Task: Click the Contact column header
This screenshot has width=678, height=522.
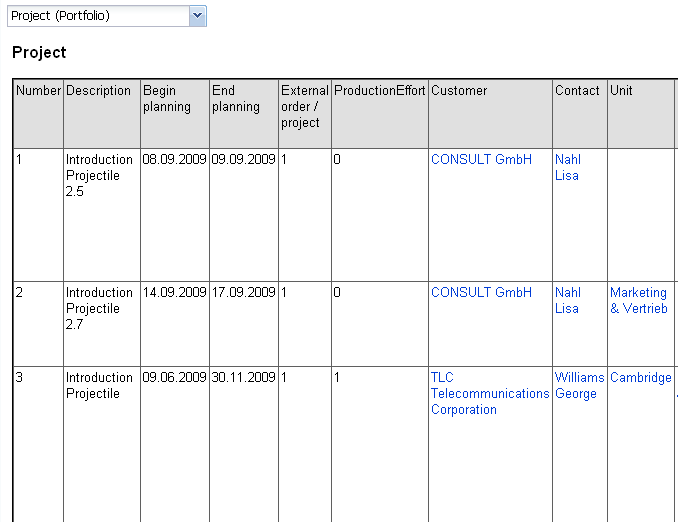Action: pos(577,91)
